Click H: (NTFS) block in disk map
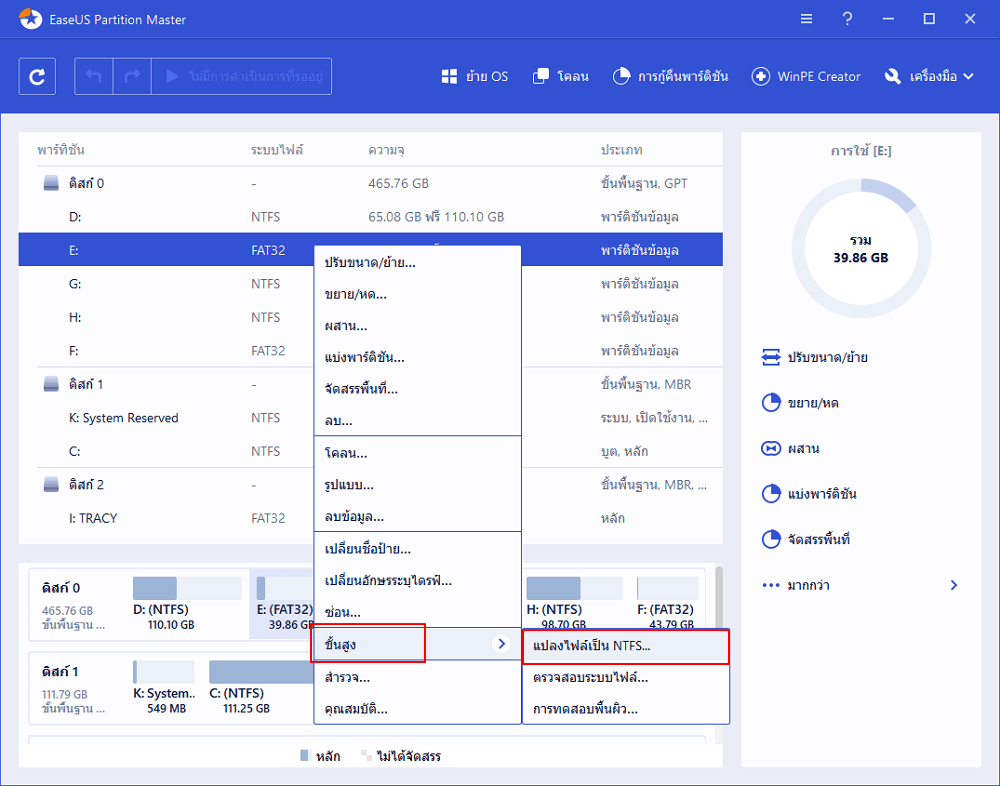The height and width of the screenshot is (786, 1000). (x=573, y=604)
